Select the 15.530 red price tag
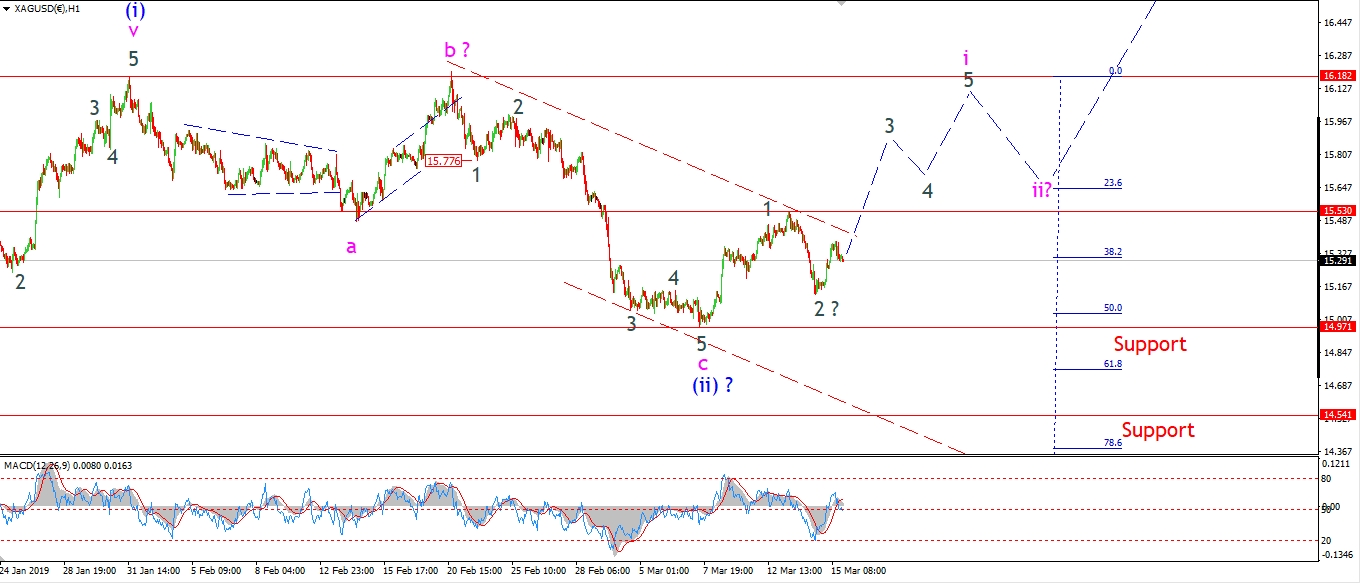This screenshot has width=1361, height=584. pyautogui.click(x=1338, y=211)
